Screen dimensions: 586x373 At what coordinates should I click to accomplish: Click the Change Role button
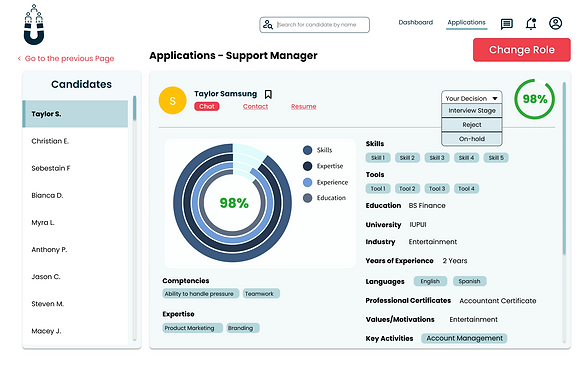(522, 50)
